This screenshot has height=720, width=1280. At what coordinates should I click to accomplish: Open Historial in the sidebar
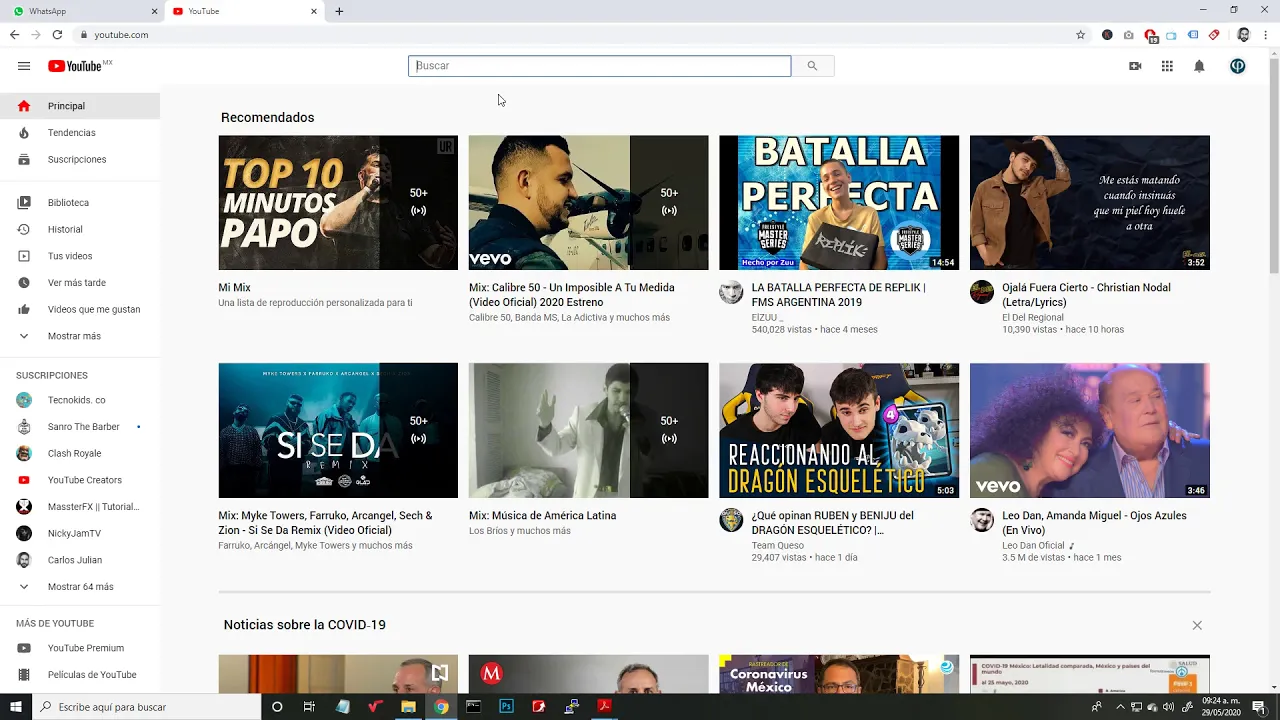(80, 230)
